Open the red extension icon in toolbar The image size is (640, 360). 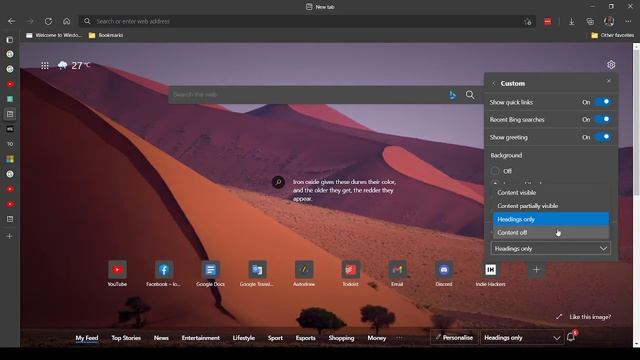pyautogui.click(x=548, y=22)
